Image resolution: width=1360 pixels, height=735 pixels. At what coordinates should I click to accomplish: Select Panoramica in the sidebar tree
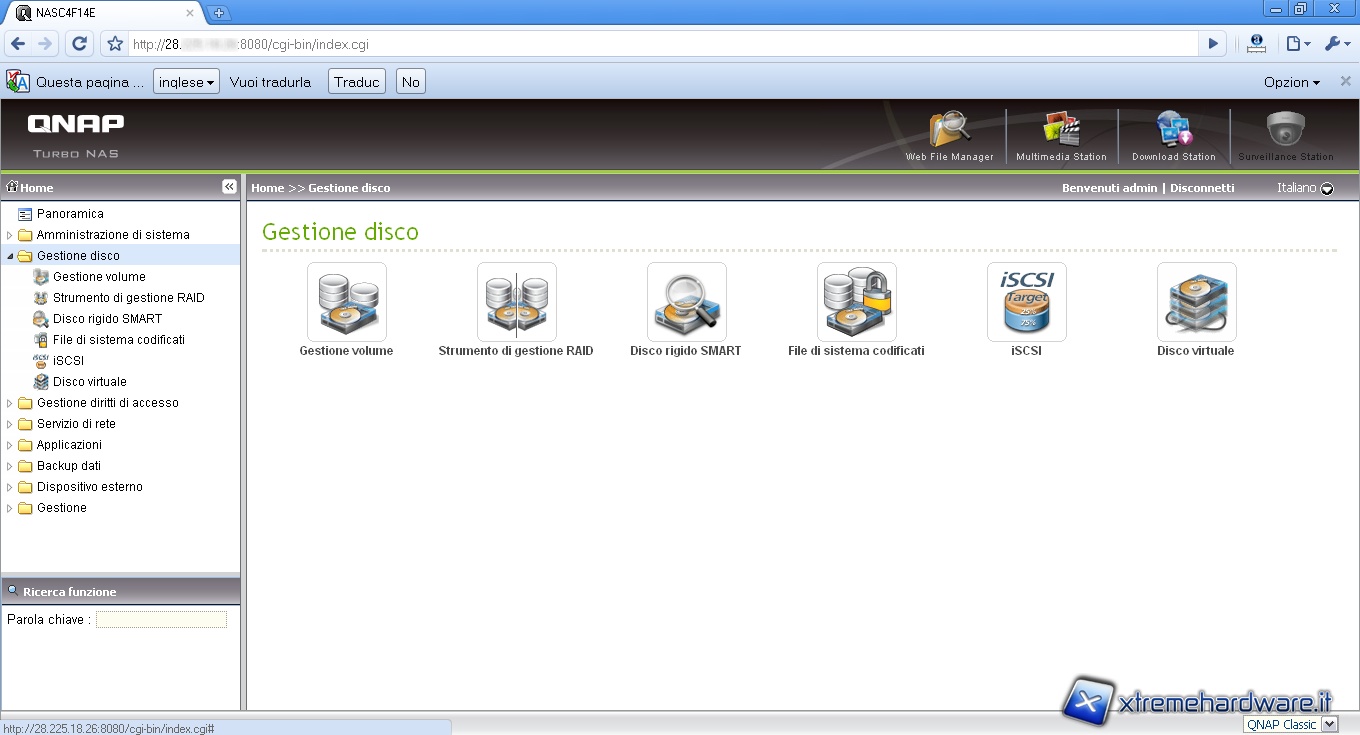[70, 214]
